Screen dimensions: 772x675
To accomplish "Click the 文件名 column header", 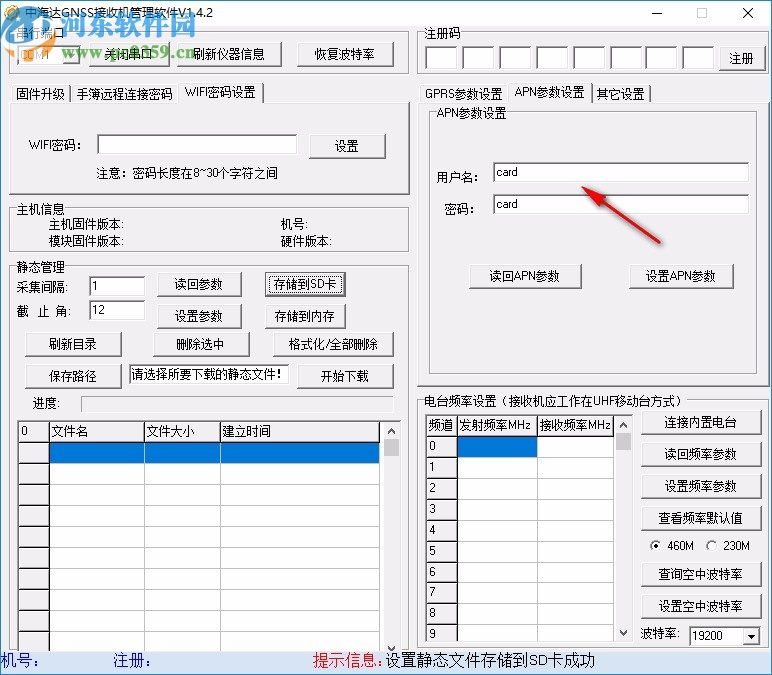I will click(x=97, y=431).
